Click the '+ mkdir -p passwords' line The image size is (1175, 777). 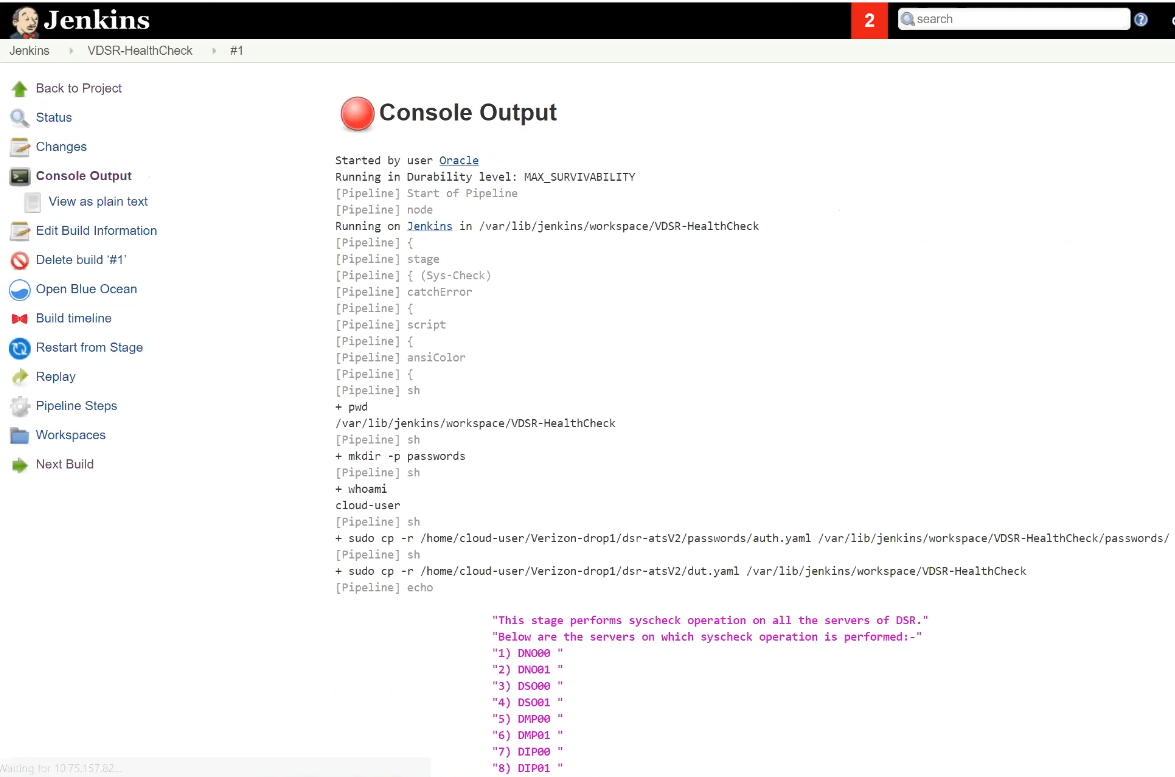coord(400,456)
